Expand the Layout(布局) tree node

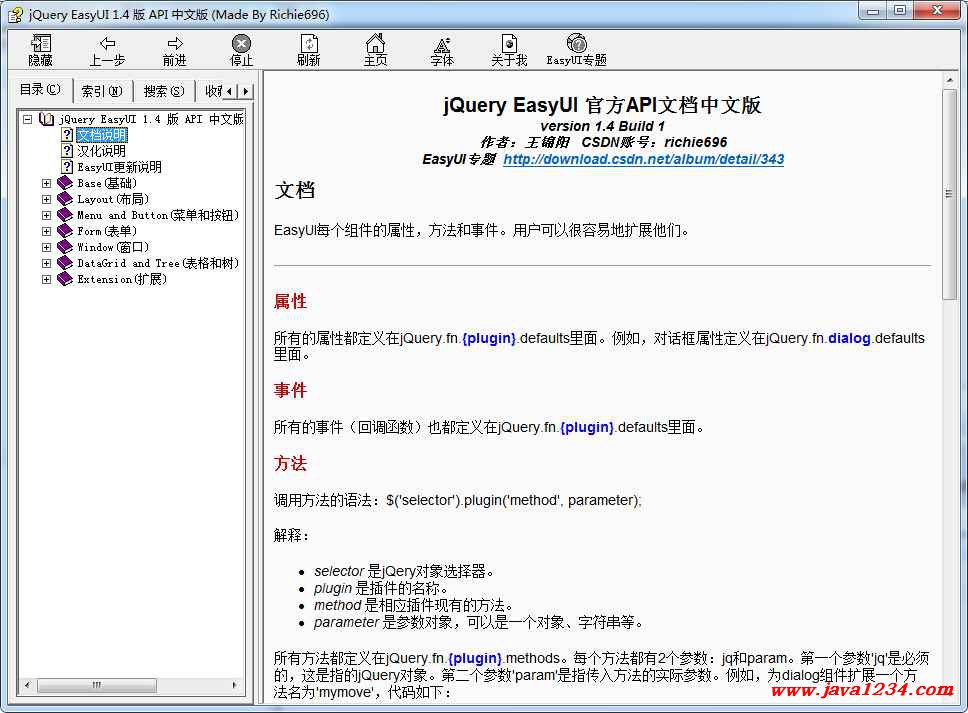[46, 199]
